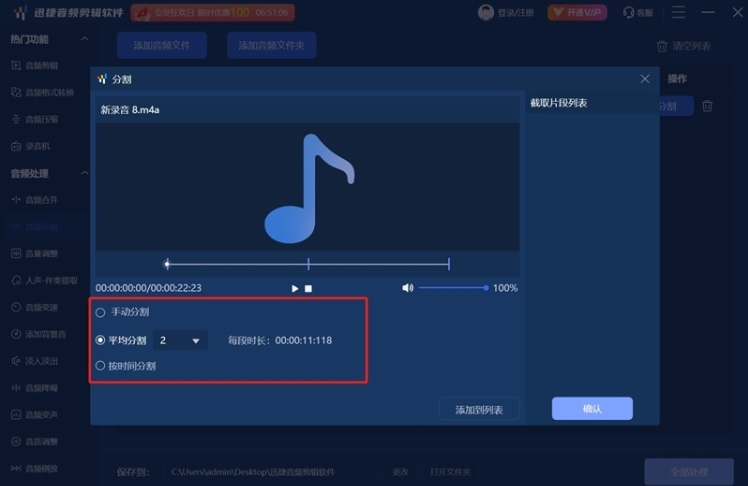Delete the file row with the trash icon
The image size is (748, 486).
(x=707, y=106)
